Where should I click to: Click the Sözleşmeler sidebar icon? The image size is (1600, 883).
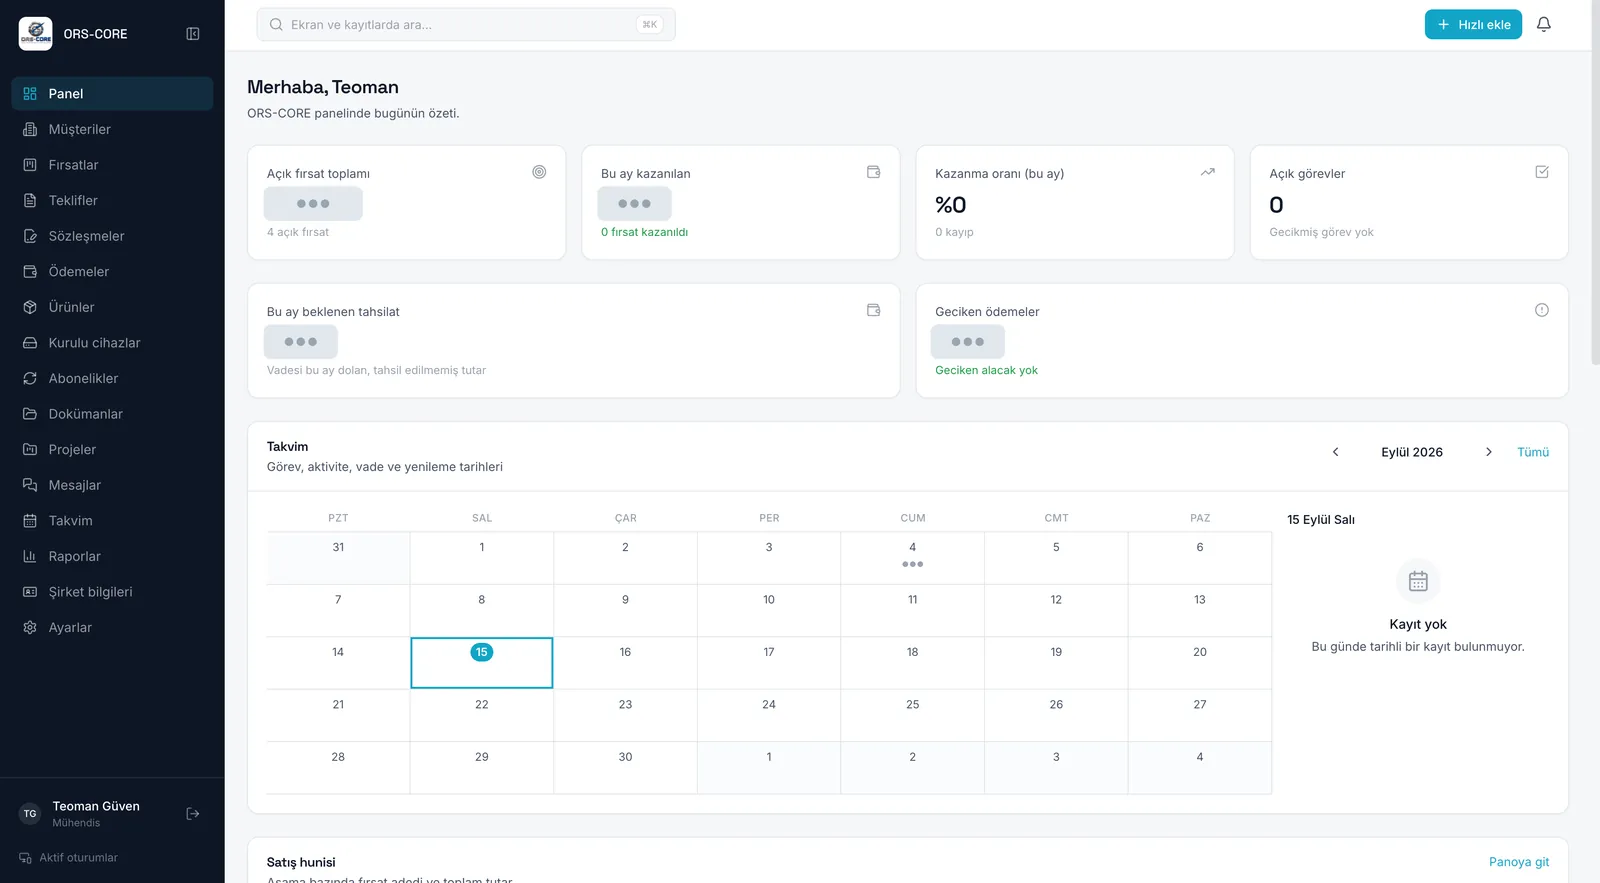(30, 236)
